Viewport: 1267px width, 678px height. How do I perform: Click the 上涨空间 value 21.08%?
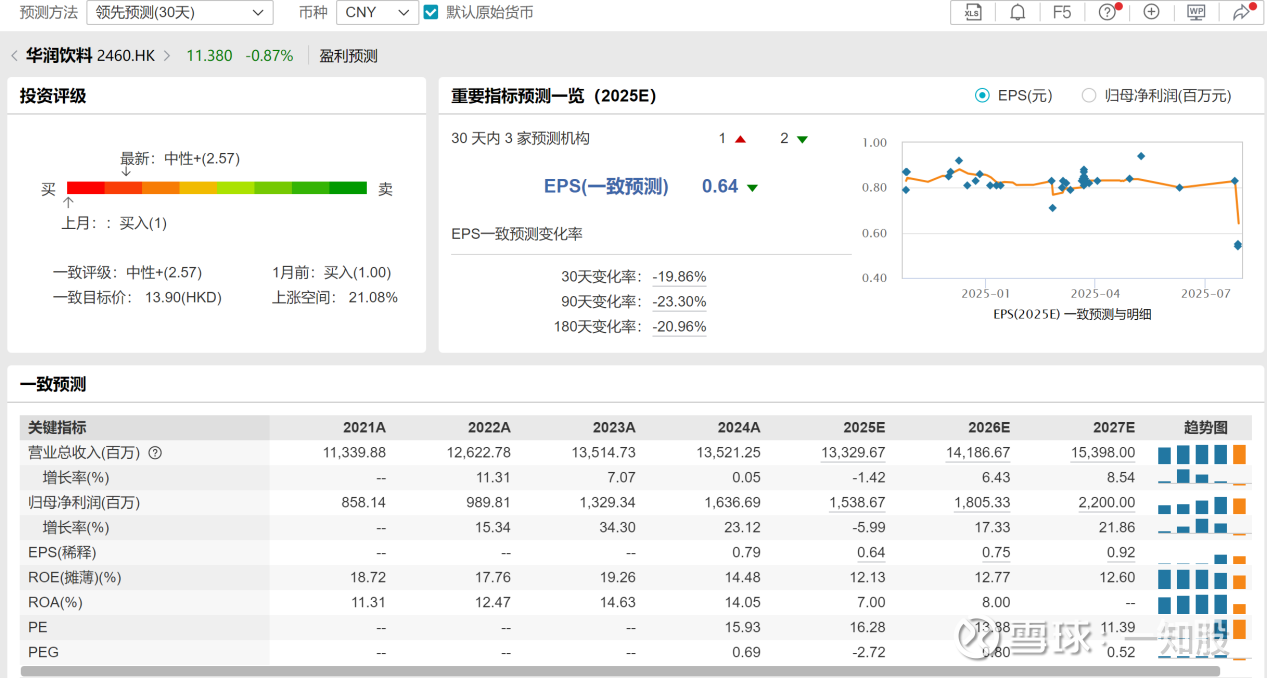tap(373, 298)
